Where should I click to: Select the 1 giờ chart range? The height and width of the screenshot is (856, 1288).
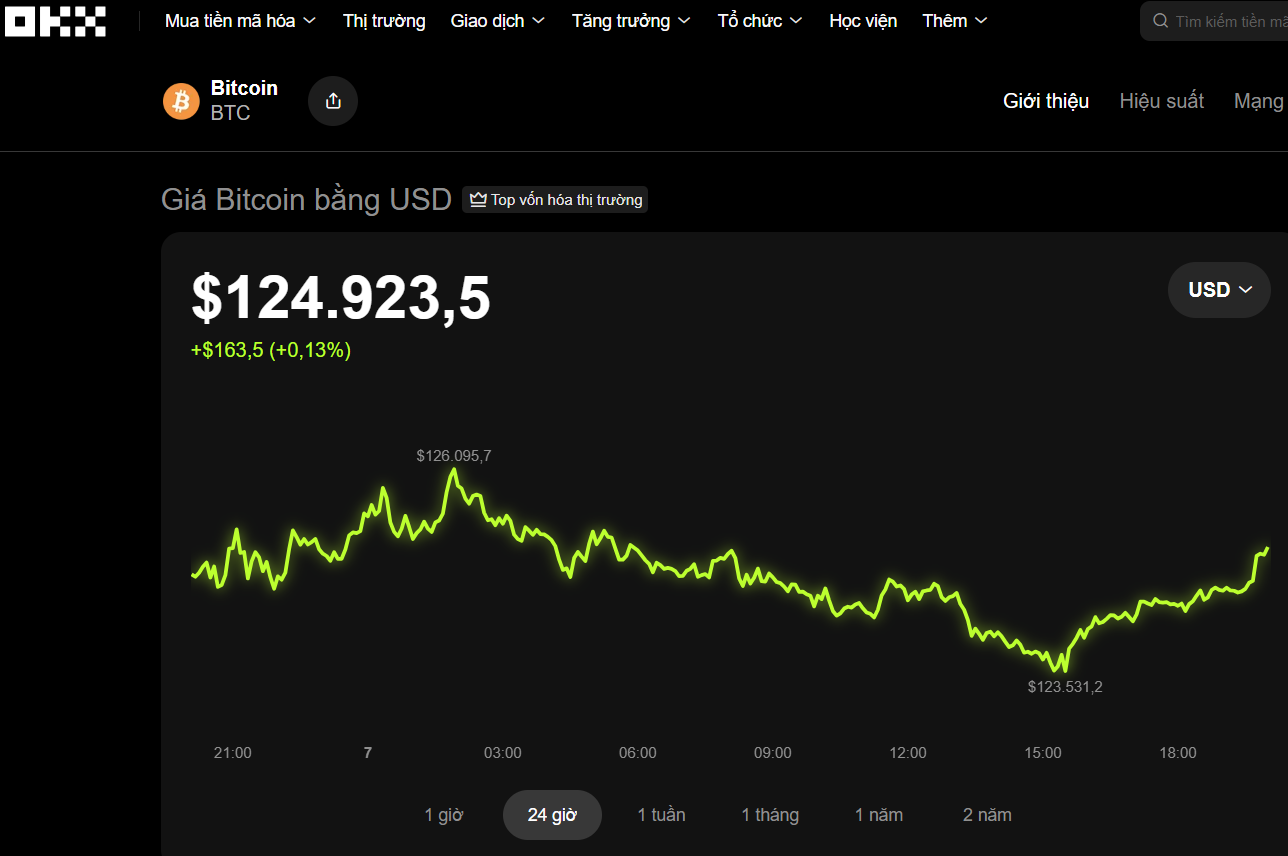point(444,815)
